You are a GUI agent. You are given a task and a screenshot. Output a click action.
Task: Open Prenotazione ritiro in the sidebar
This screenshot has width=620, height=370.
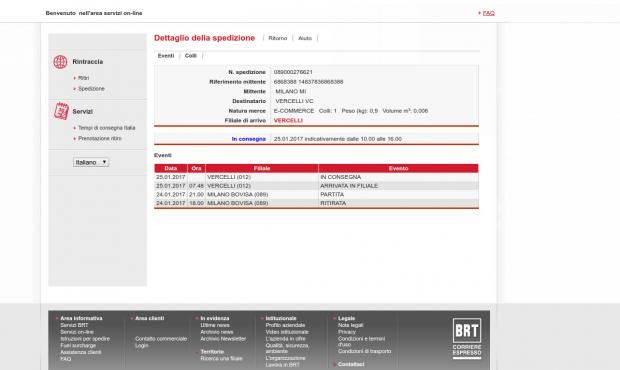(x=100, y=138)
